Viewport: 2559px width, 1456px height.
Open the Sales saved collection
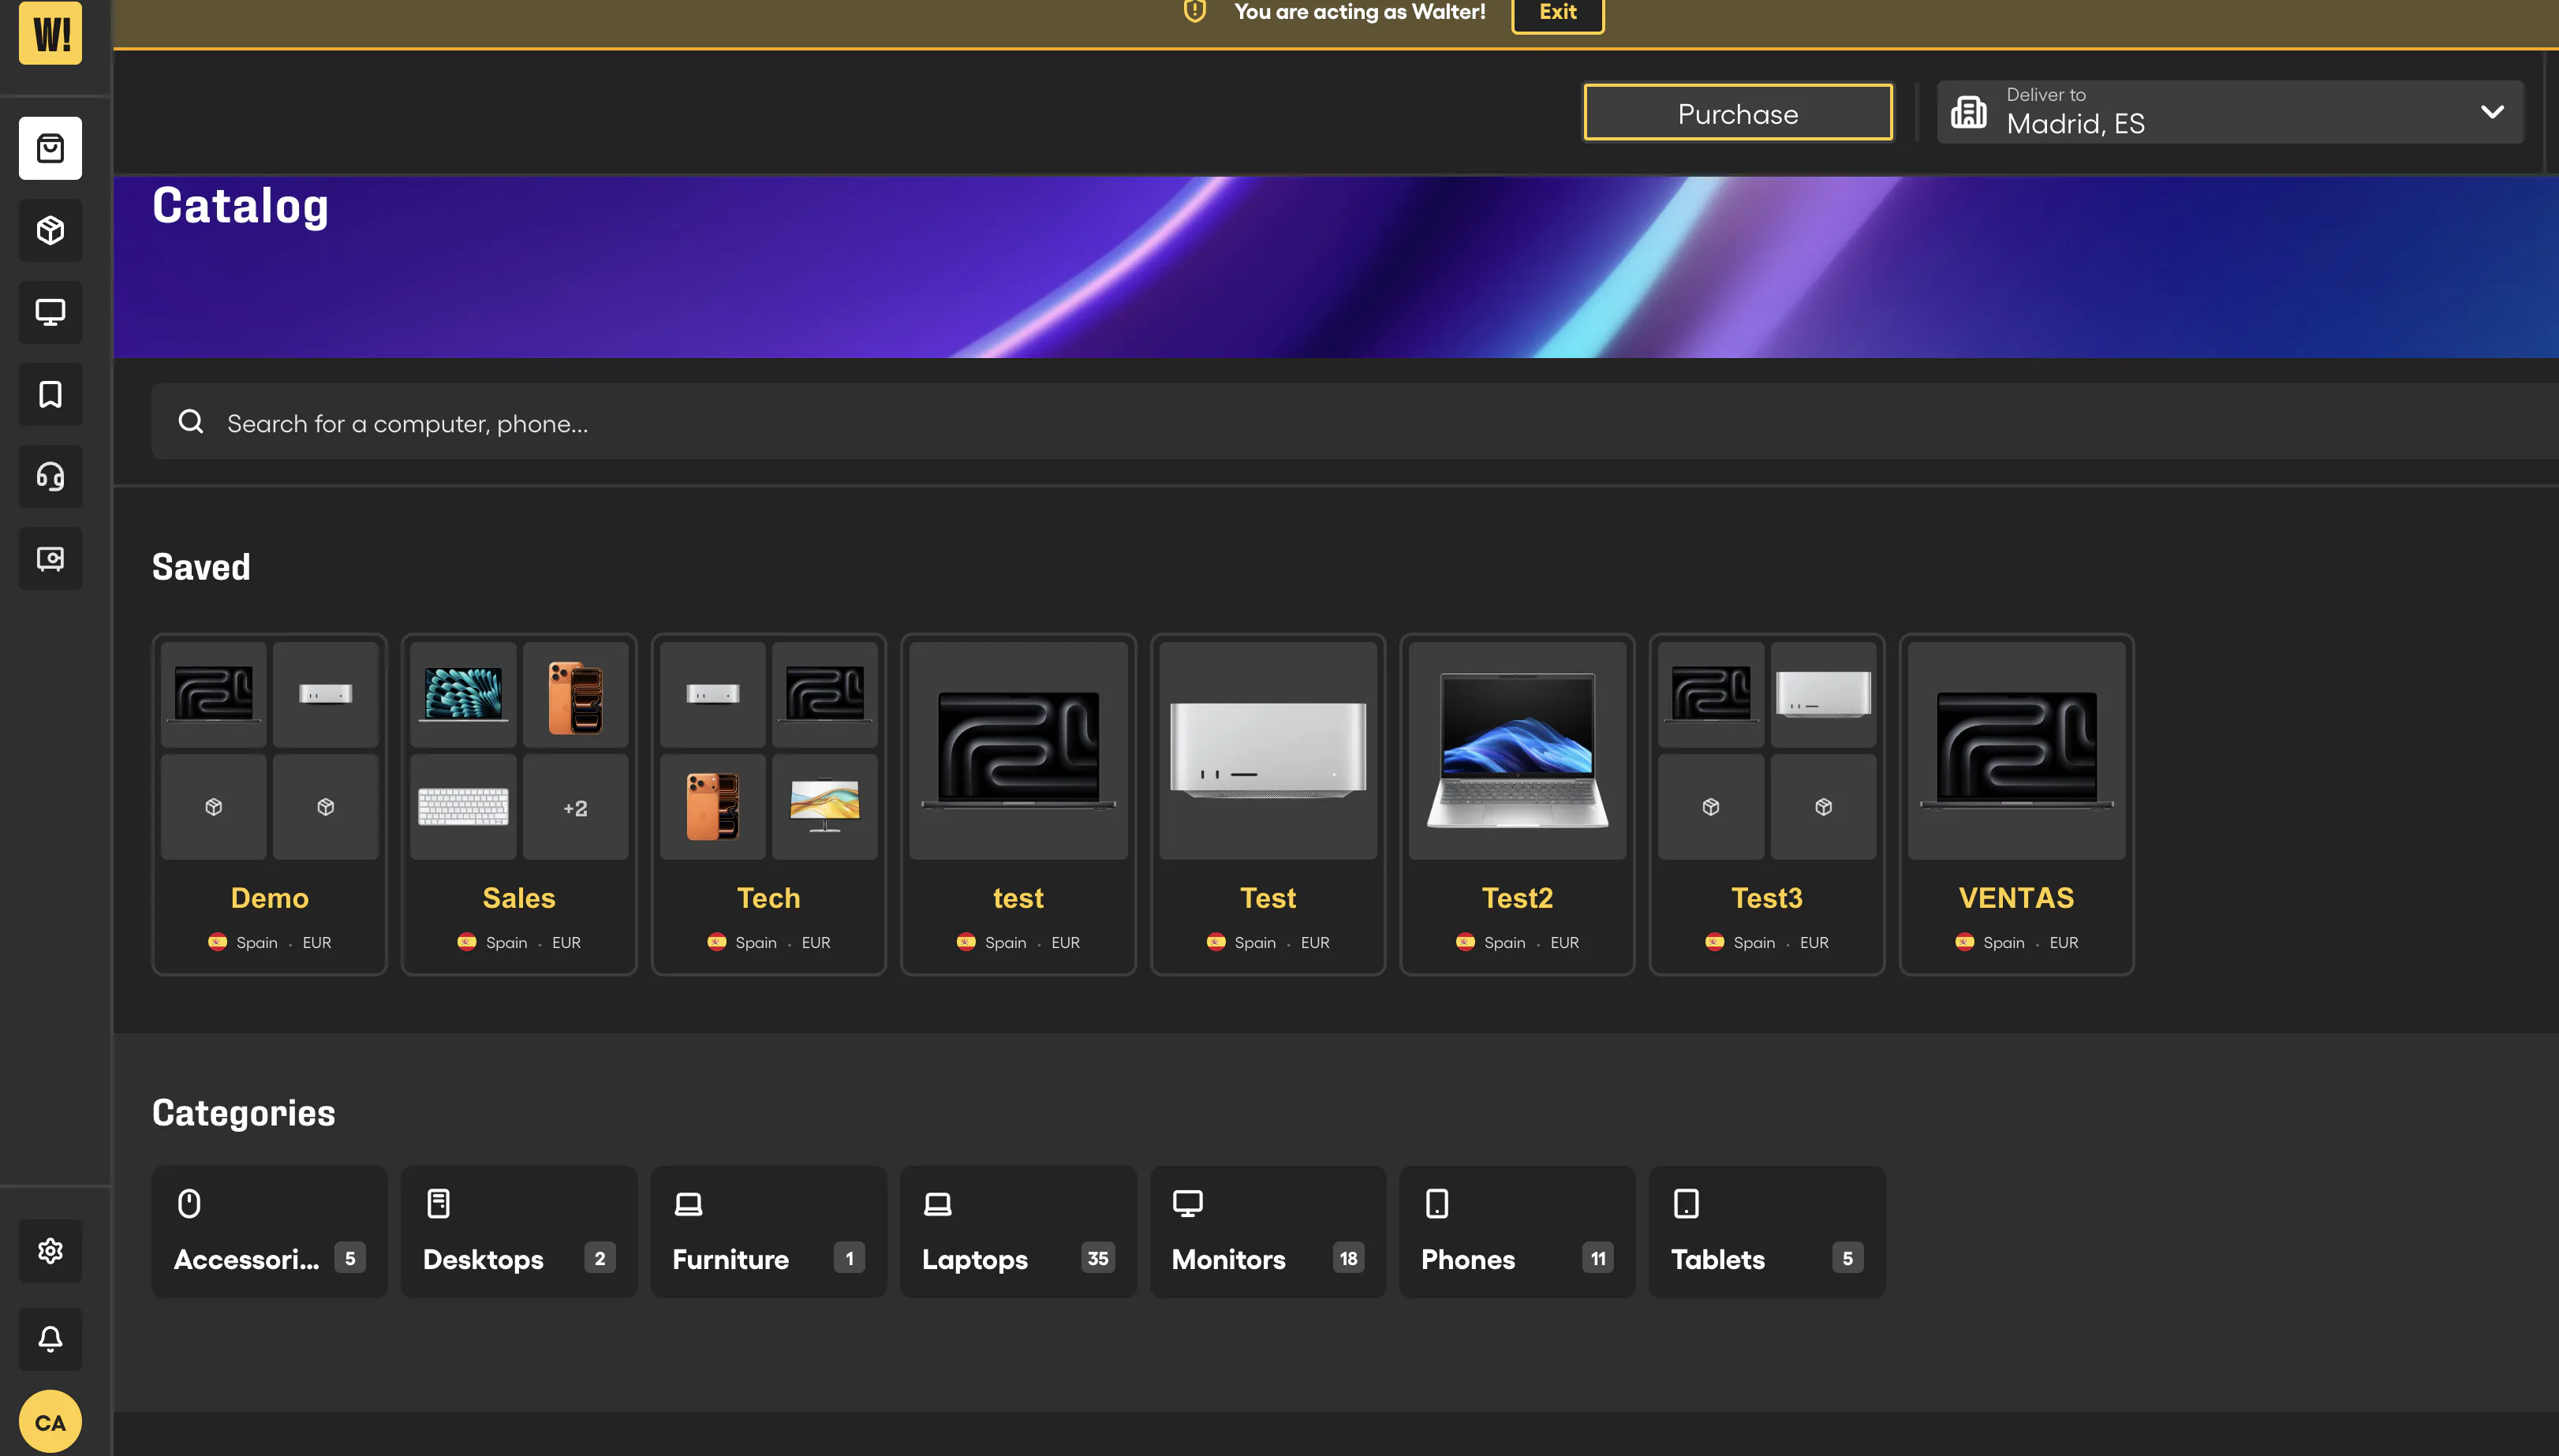(519, 804)
